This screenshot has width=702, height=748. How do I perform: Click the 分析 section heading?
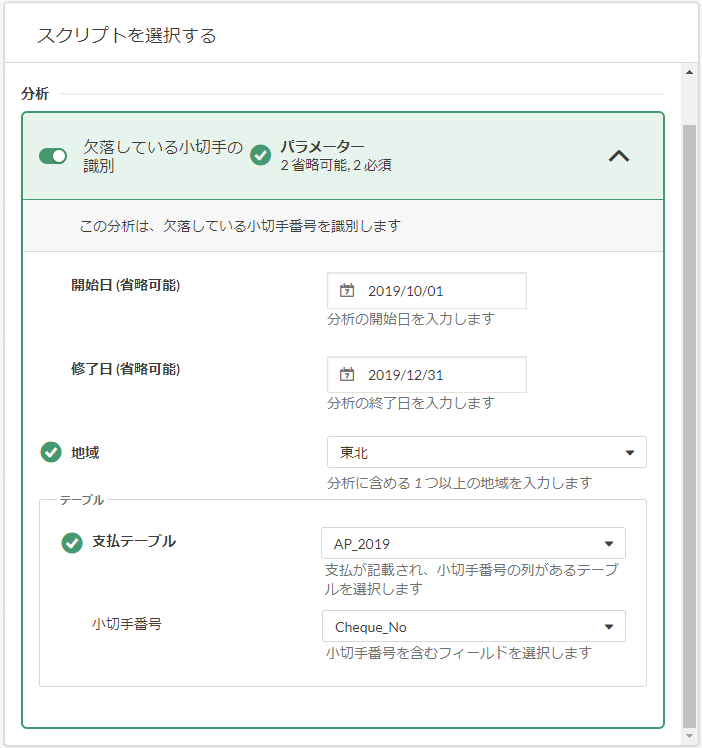[x=35, y=94]
